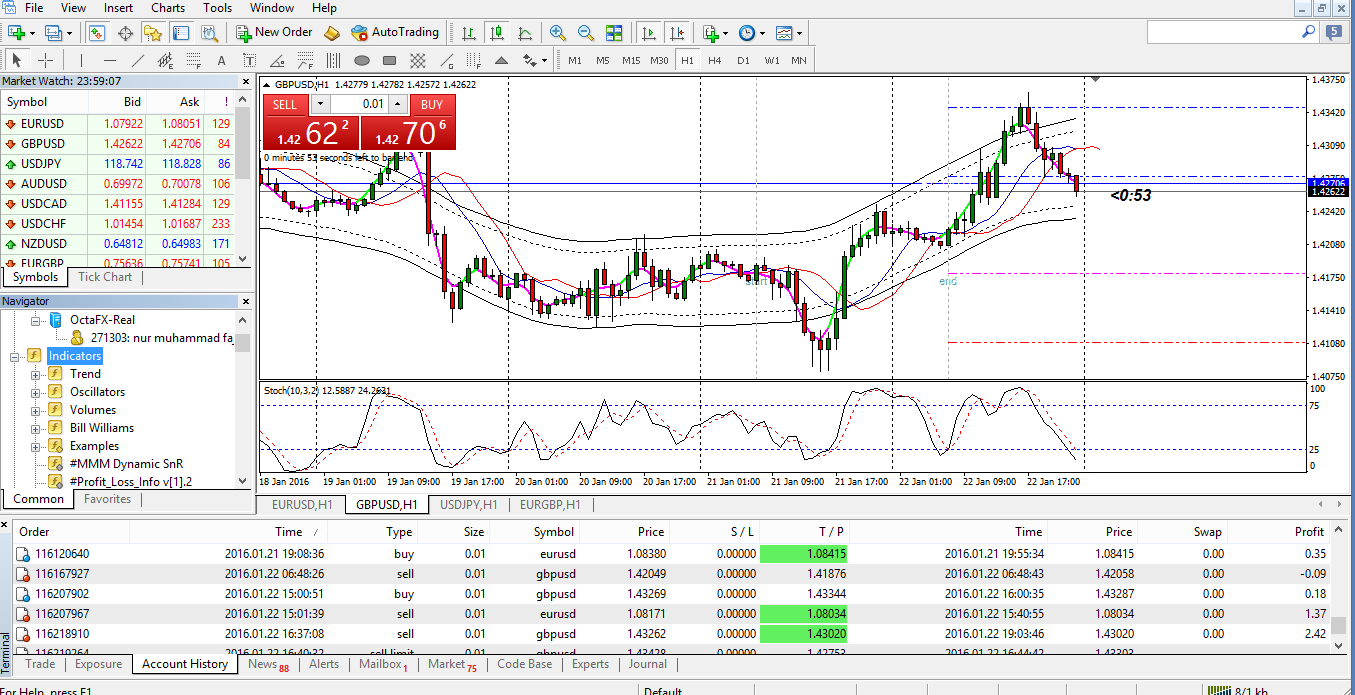
Task: Click the Zoom In magnifier icon
Action: (558, 32)
